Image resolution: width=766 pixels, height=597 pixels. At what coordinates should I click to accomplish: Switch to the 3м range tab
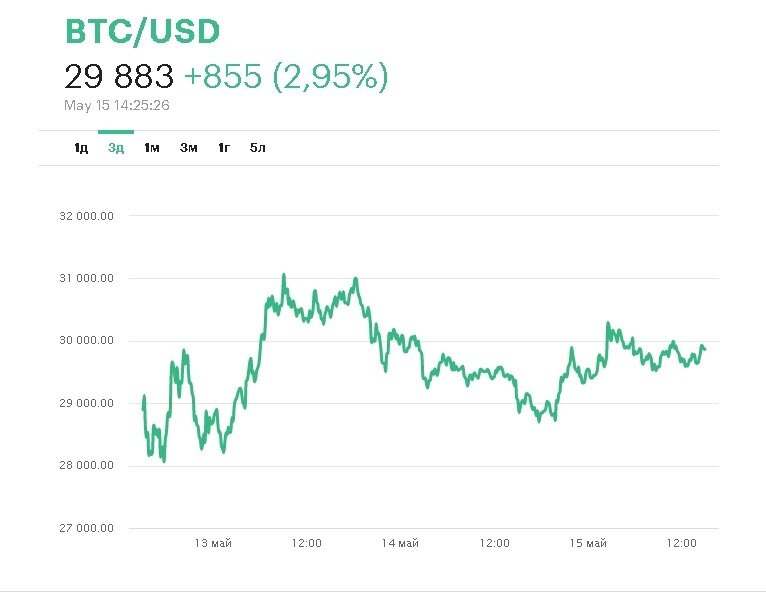189,148
